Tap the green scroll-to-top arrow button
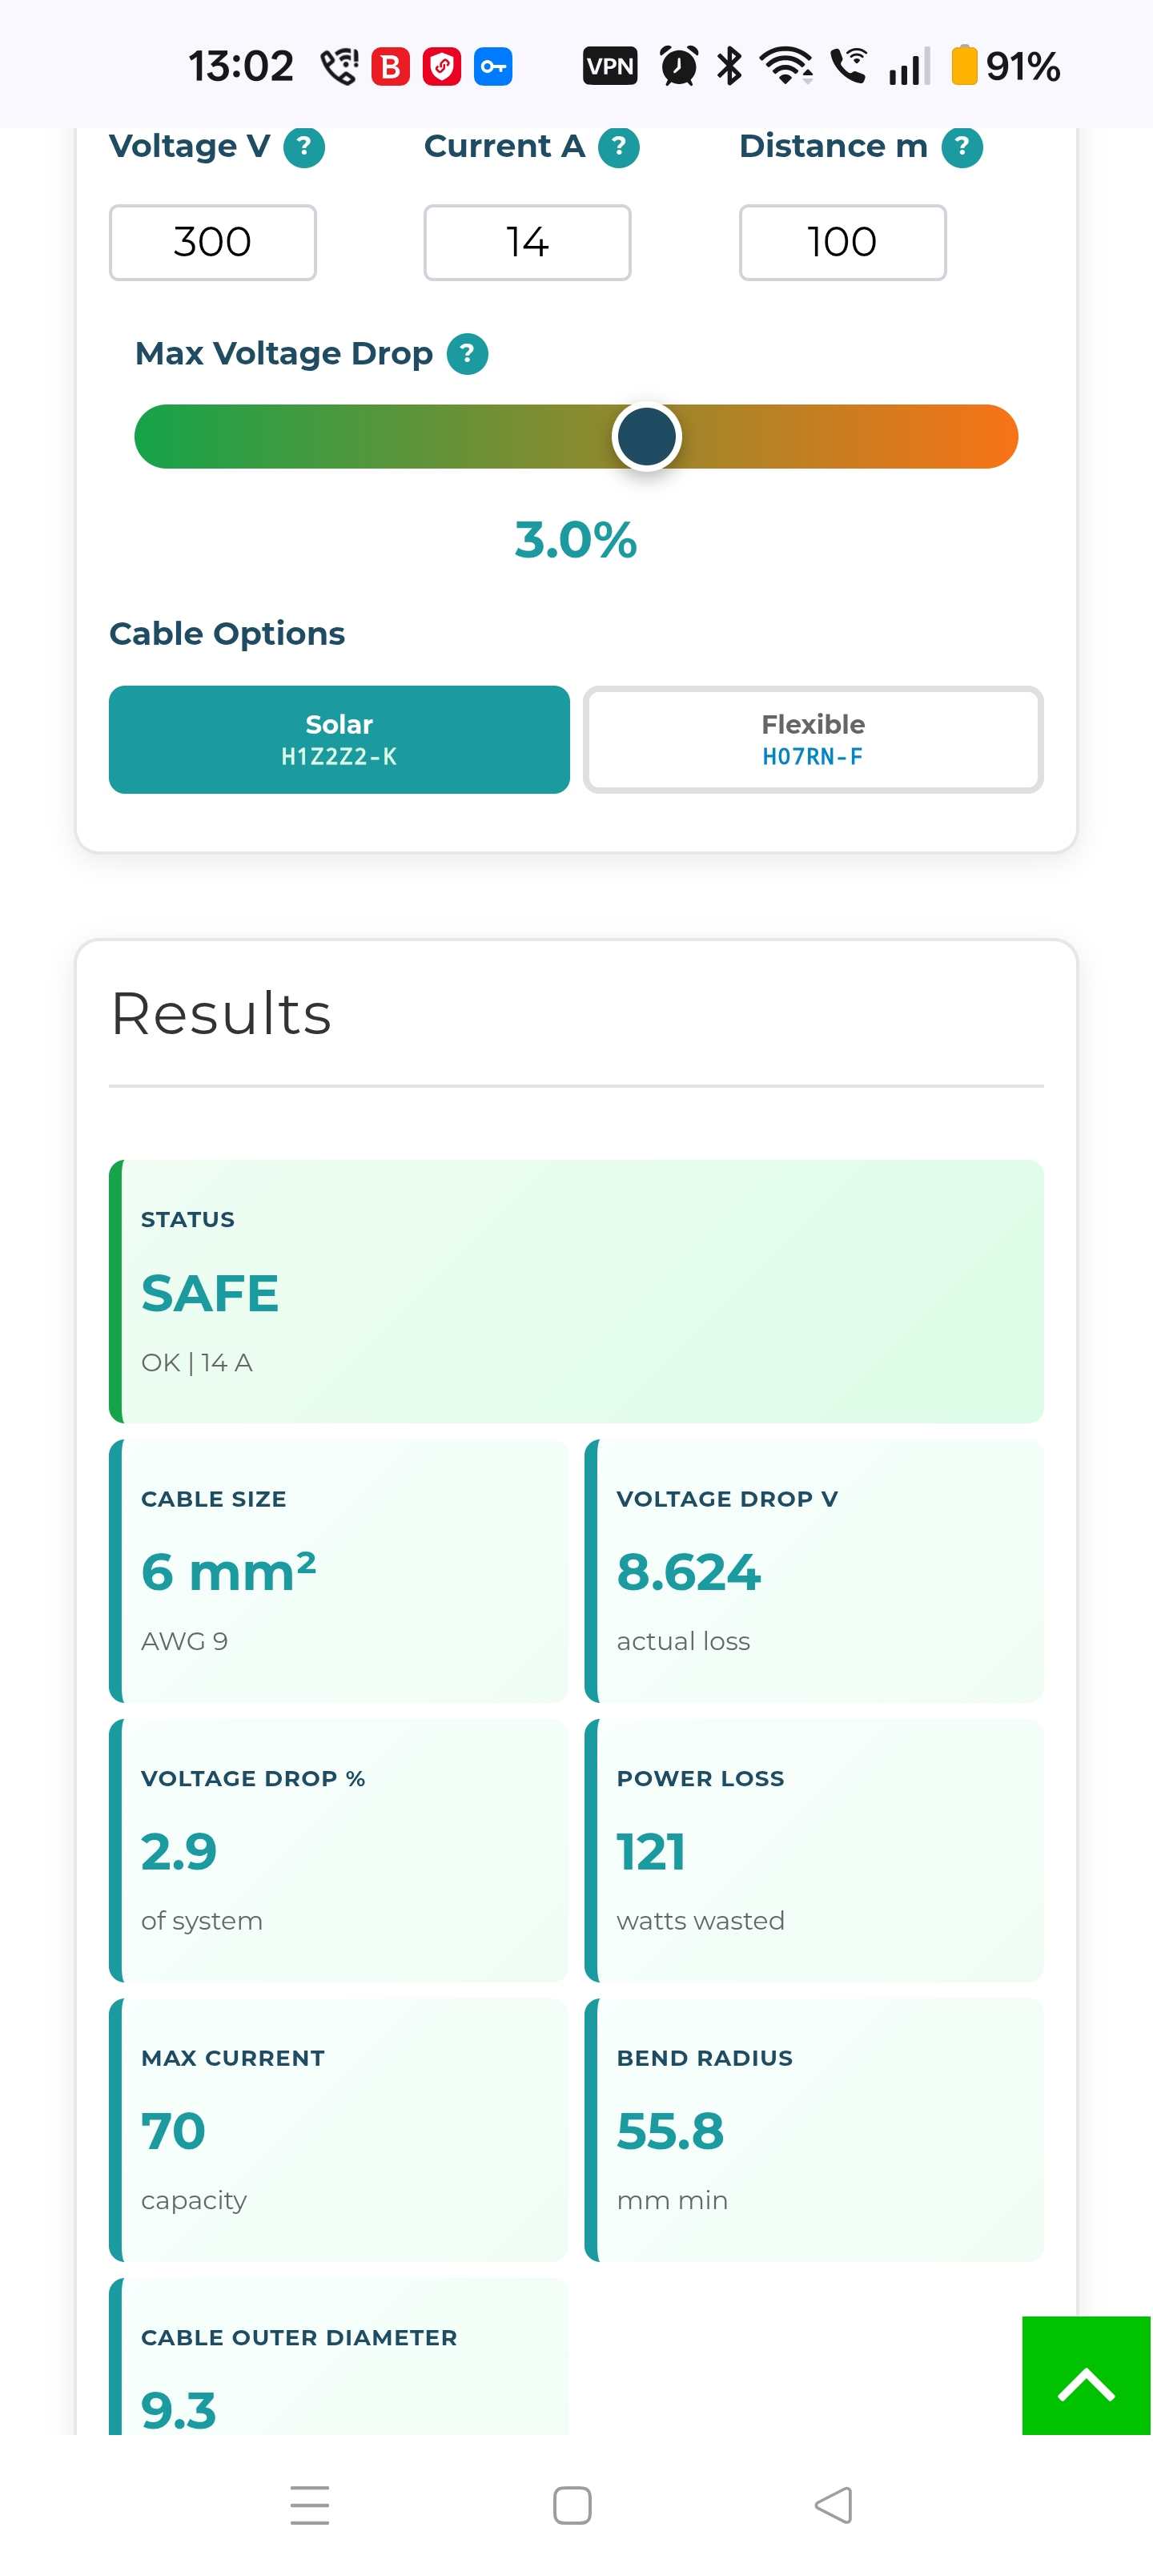1153x2576 pixels. click(x=1086, y=2375)
